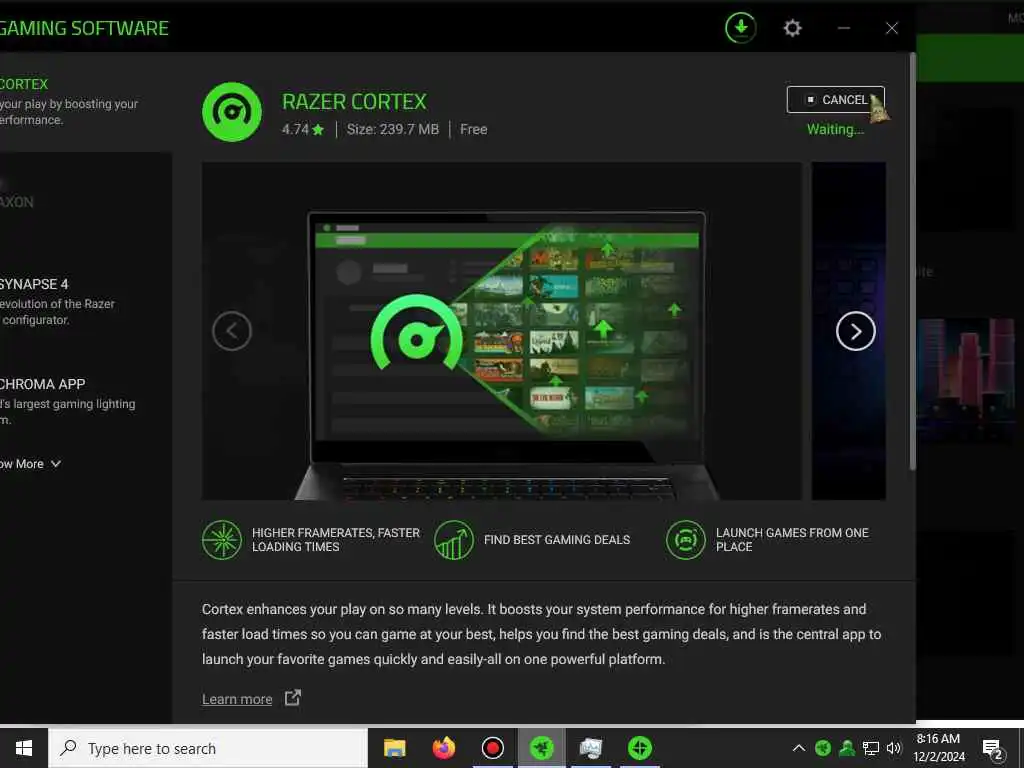Screen dimensions: 1024x768
Task: Click the RAZER CORTEX title heading
Action: 354,102
